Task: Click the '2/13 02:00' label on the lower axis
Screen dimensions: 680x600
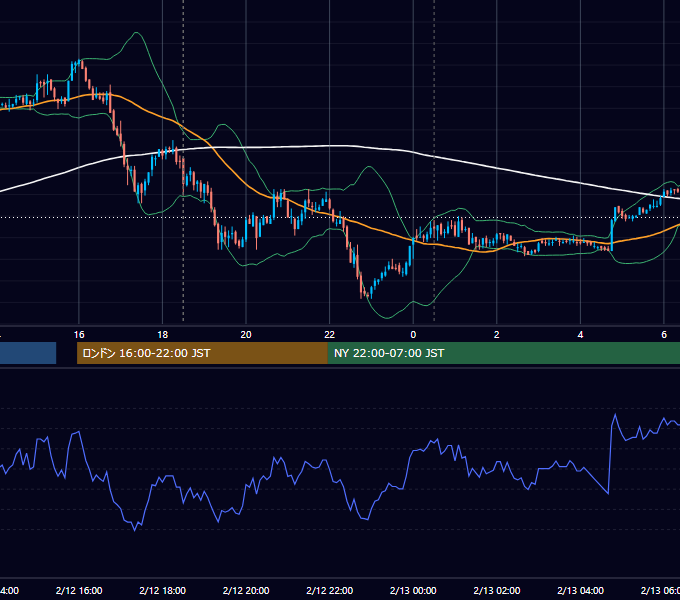Action: coord(497,590)
